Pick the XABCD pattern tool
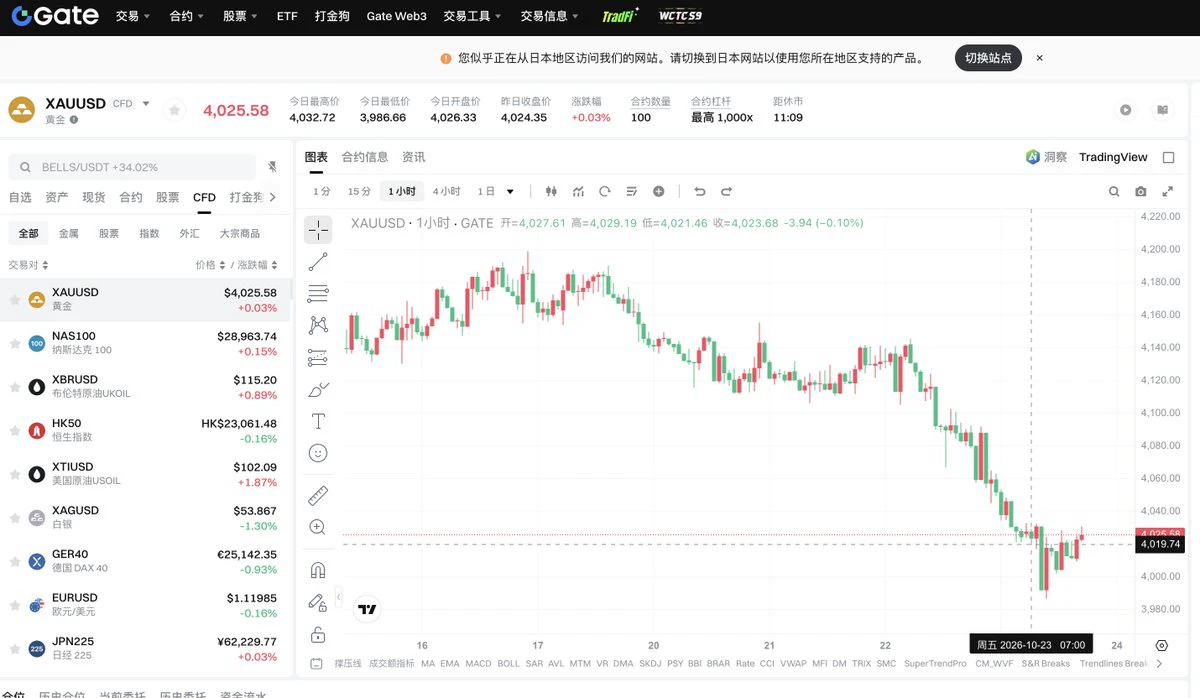Viewport: 1200px width, 698px height. point(318,325)
